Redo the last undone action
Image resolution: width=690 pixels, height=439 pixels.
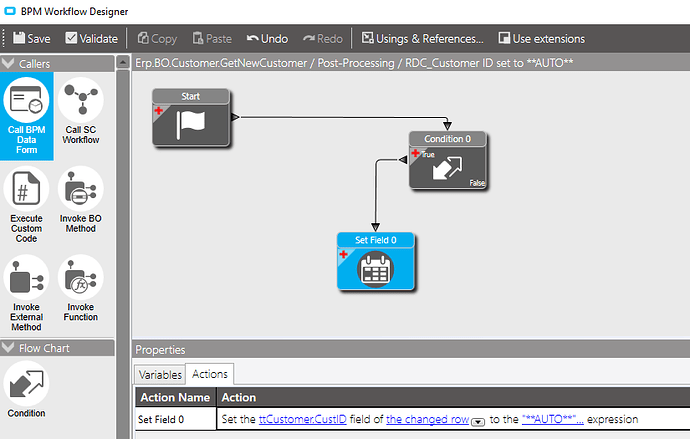click(x=323, y=38)
